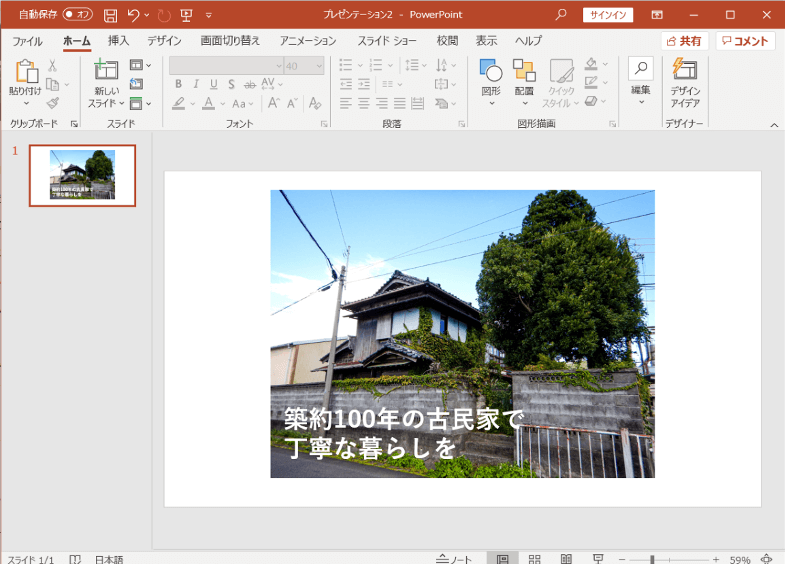Click the サインイン sign-in button
The height and width of the screenshot is (564, 785).
point(608,15)
